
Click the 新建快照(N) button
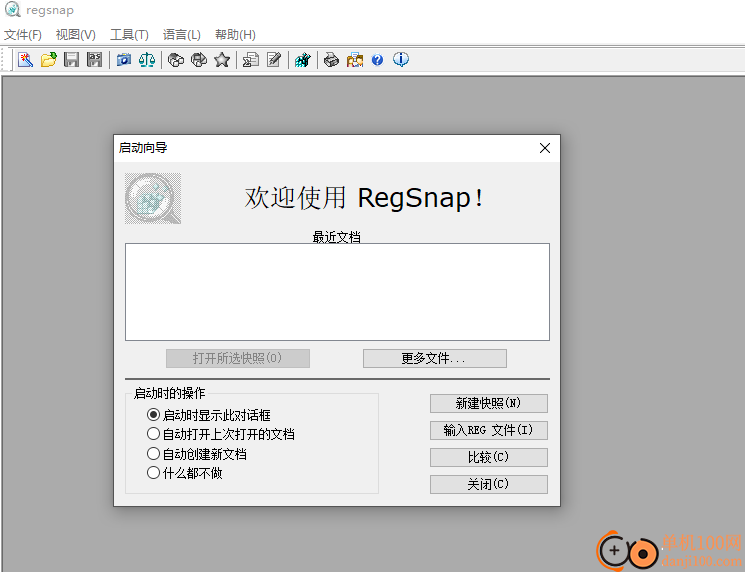pos(489,403)
